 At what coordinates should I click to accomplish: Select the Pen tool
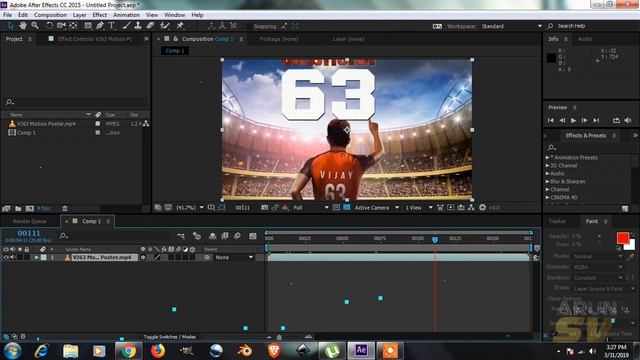pos(100,26)
